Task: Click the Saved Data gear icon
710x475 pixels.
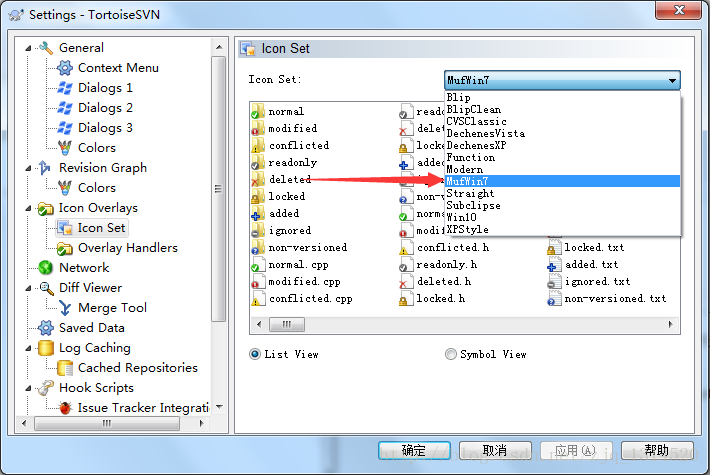Action: point(46,328)
